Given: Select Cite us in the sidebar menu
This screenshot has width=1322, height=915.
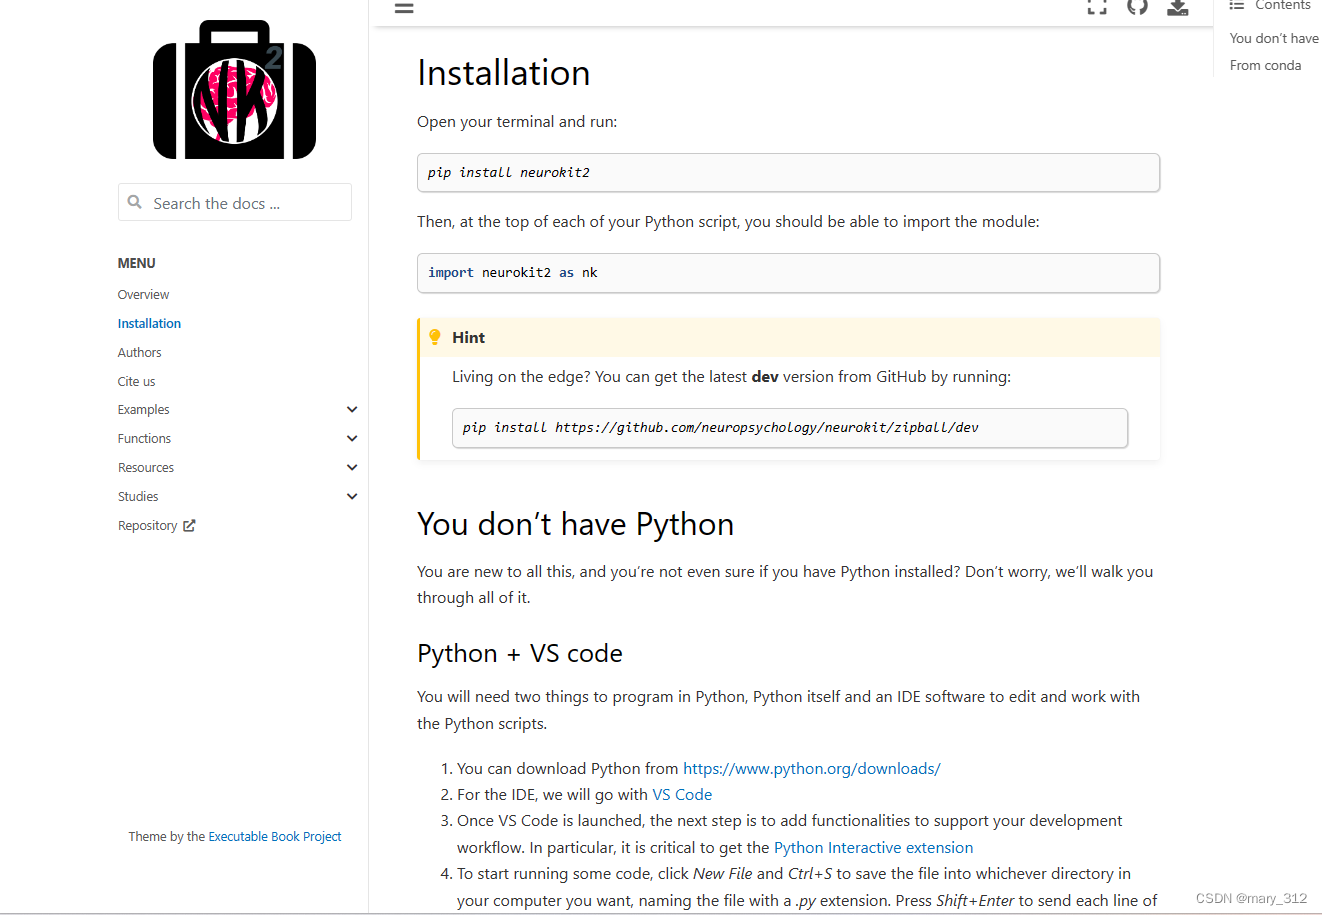Looking at the screenshot, I should 136,381.
